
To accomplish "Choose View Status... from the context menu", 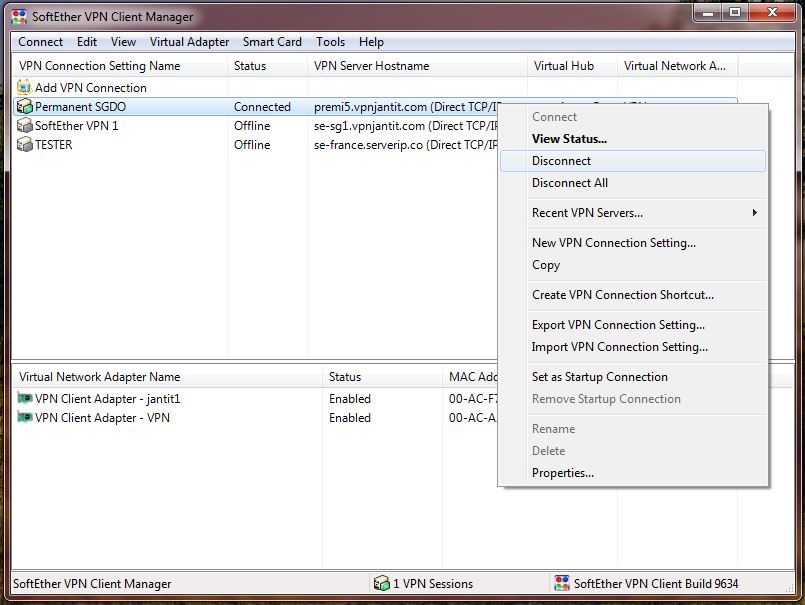I will pos(632,139).
